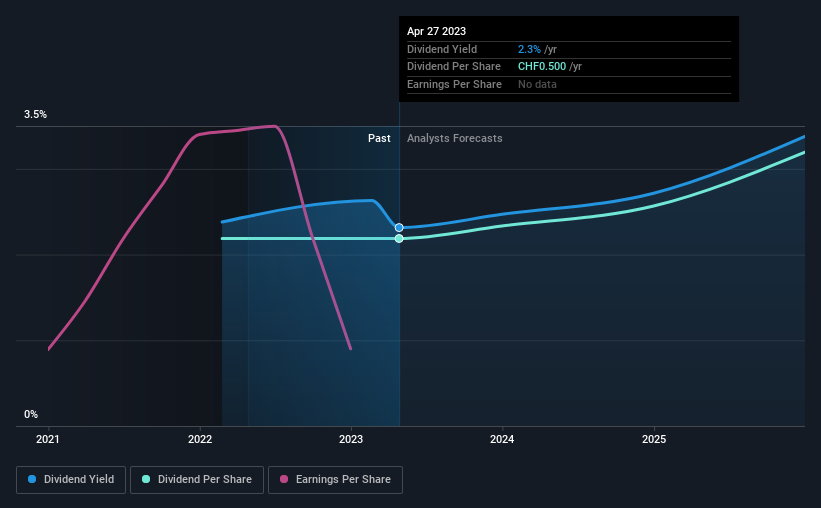The height and width of the screenshot is (508, 821).
Task: Click the 2024 axis label
Action: click(502, 439)
